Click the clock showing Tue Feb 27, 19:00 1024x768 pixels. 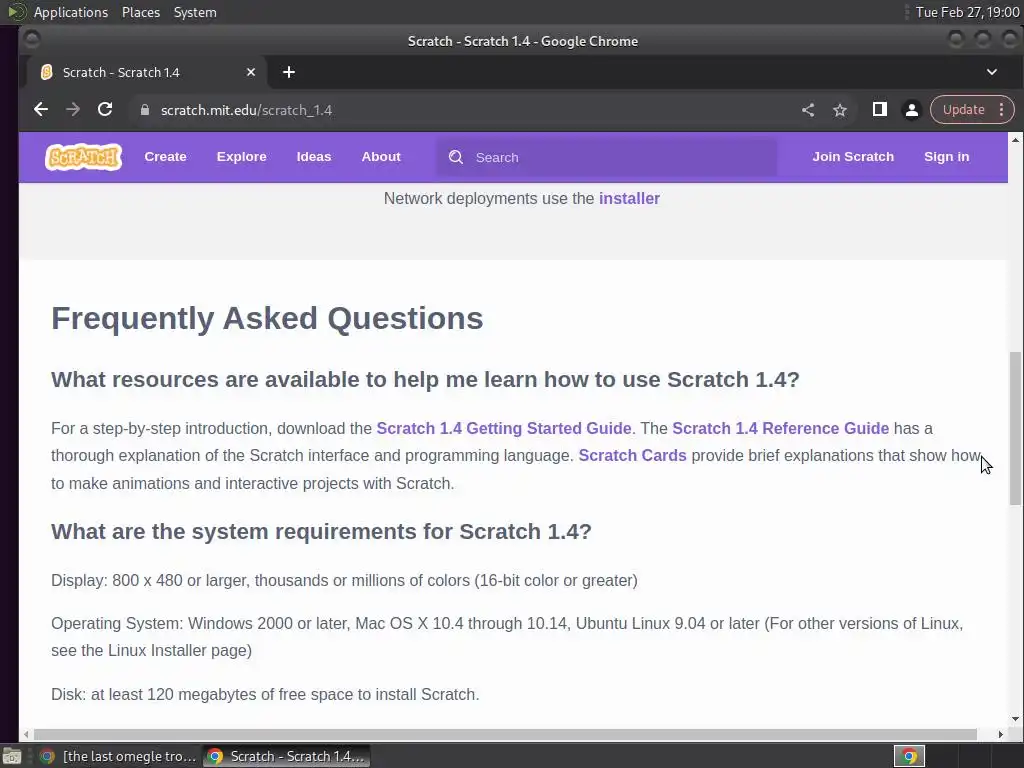click(x=967, y=12)
